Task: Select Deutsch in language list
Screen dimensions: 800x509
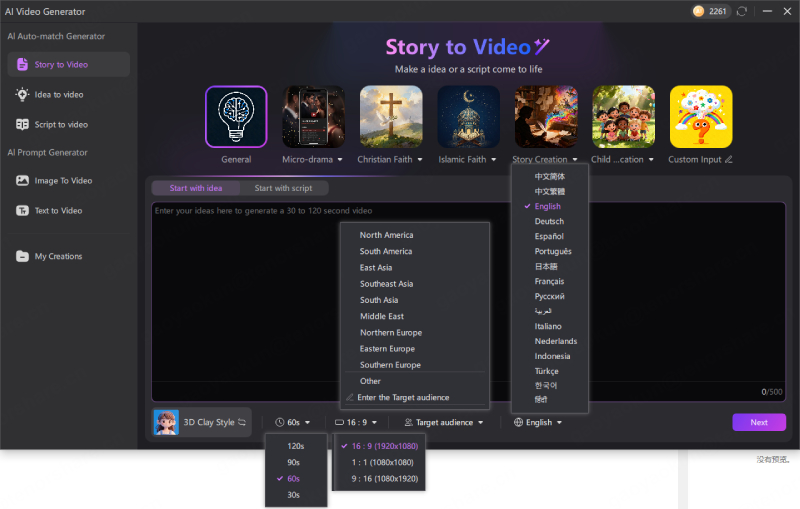Action: 549,222
